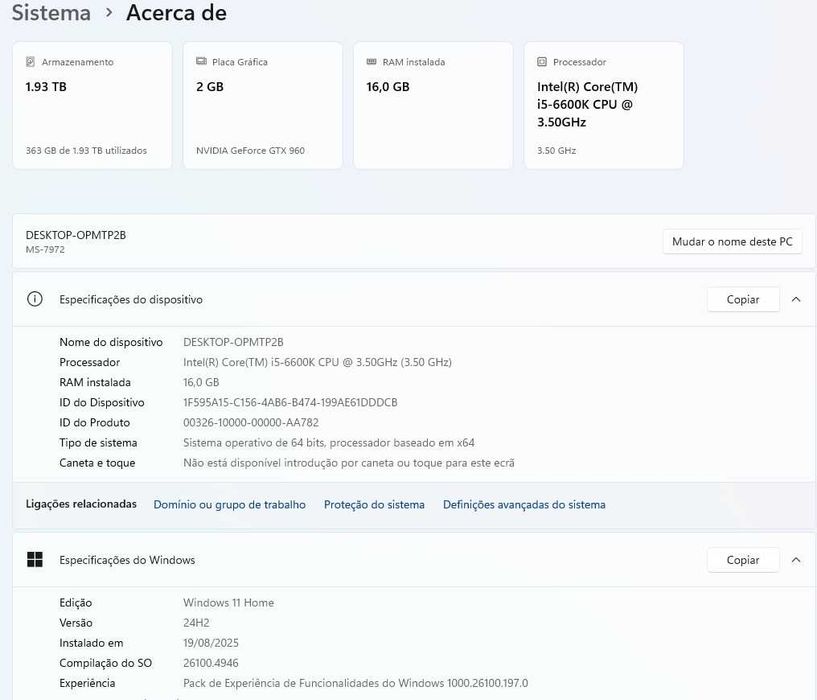
Task: Select Versão value 24H2
Action: pyautogui.click(x=196, y=623)
